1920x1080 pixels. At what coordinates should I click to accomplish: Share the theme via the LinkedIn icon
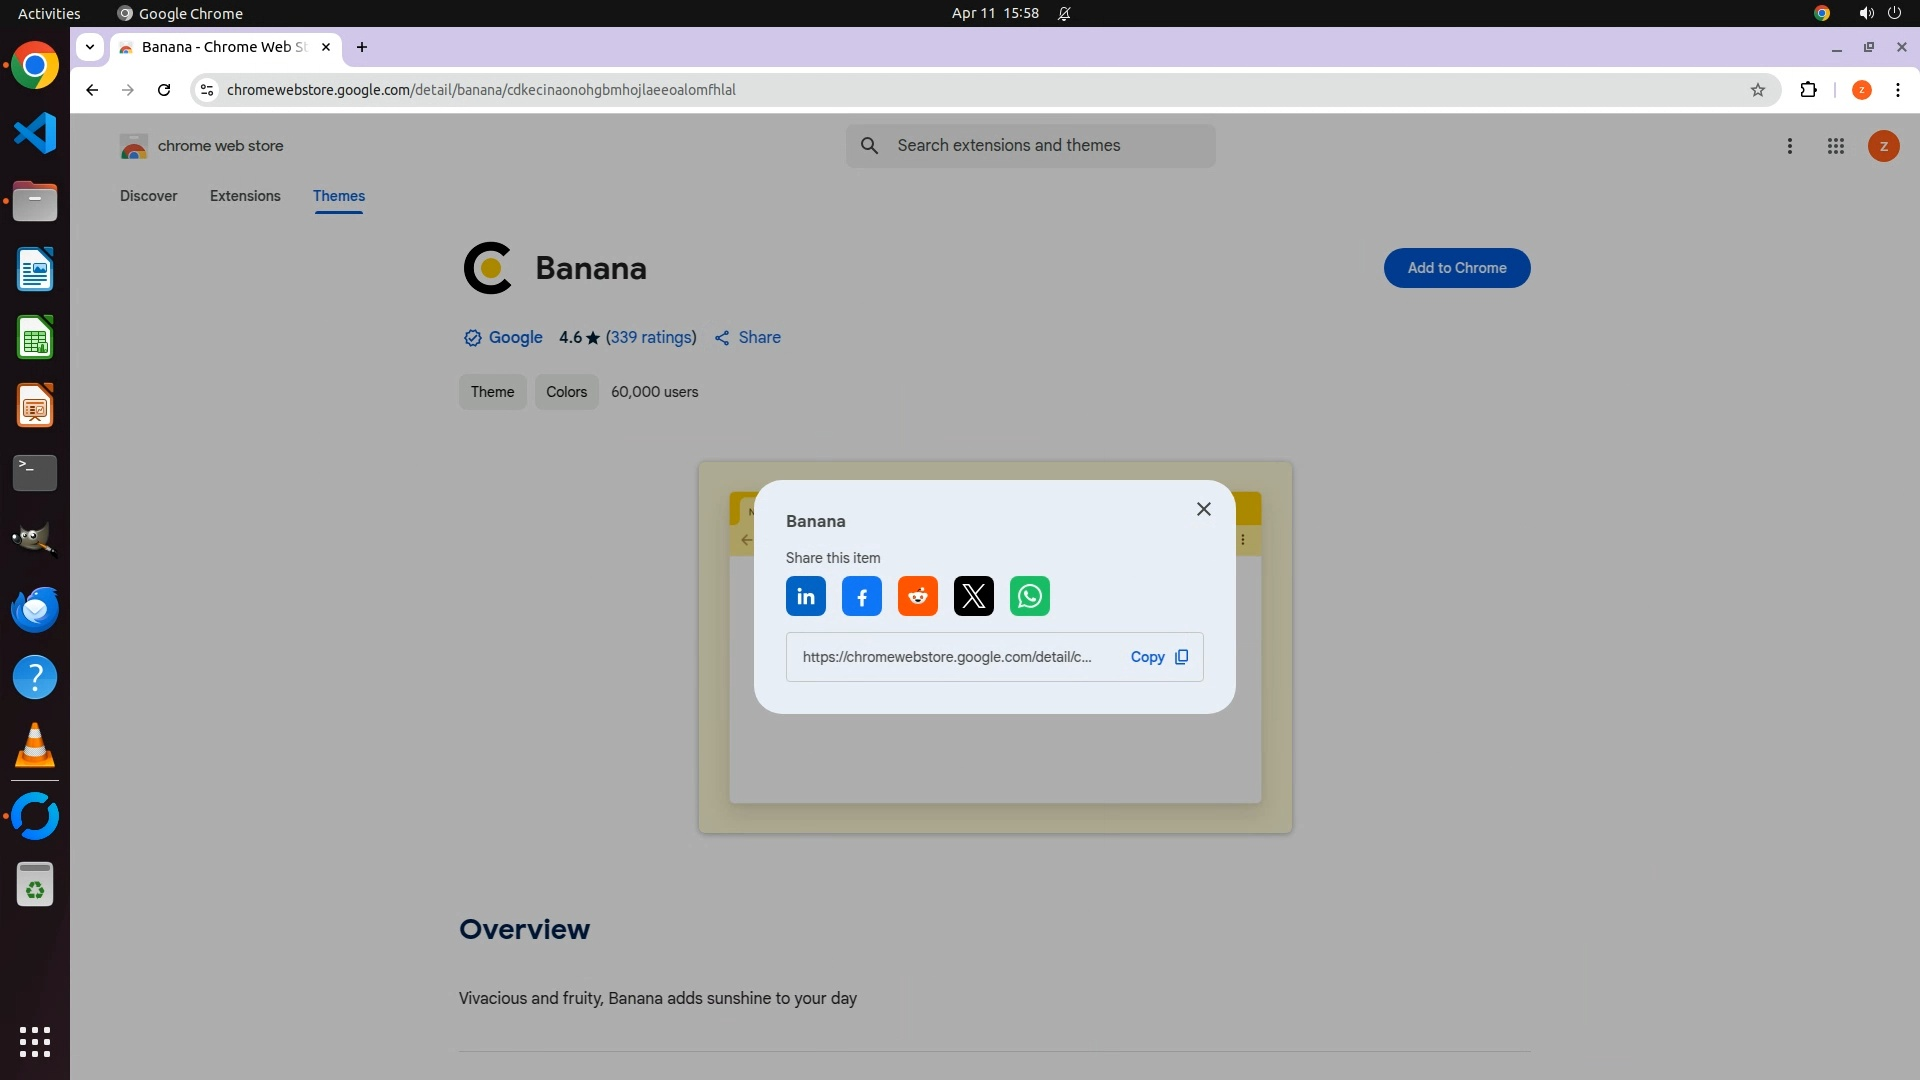pyautogui.click(x=805, y=597)
